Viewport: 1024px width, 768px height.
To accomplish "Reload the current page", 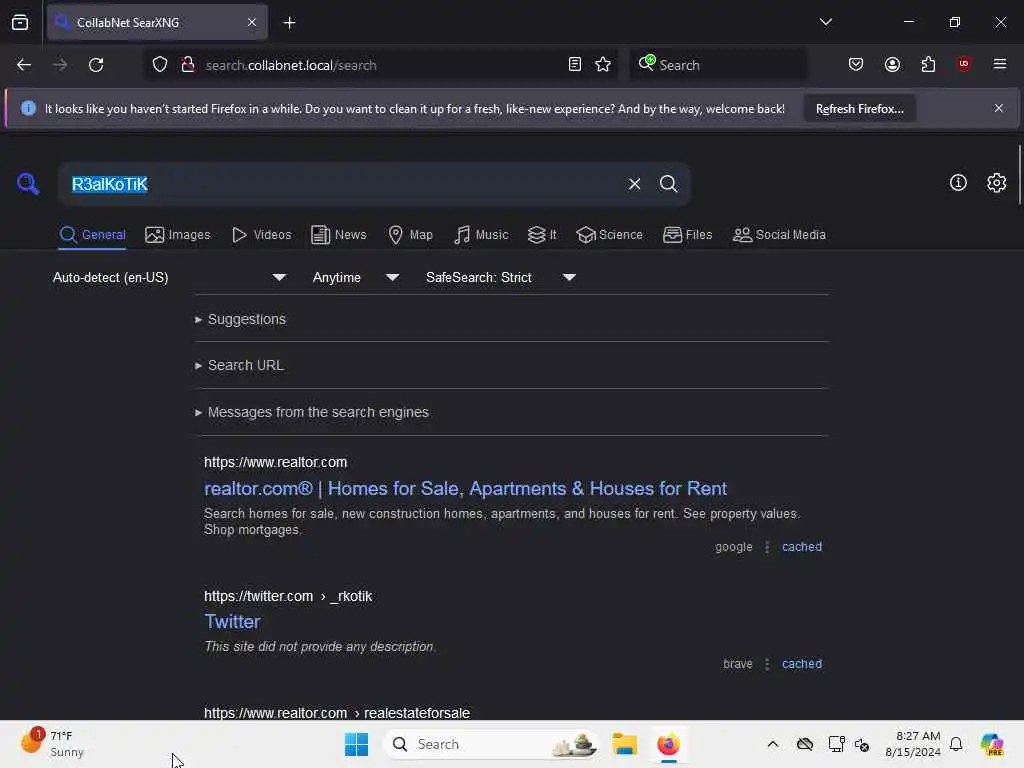I will (x=96, y=65).
